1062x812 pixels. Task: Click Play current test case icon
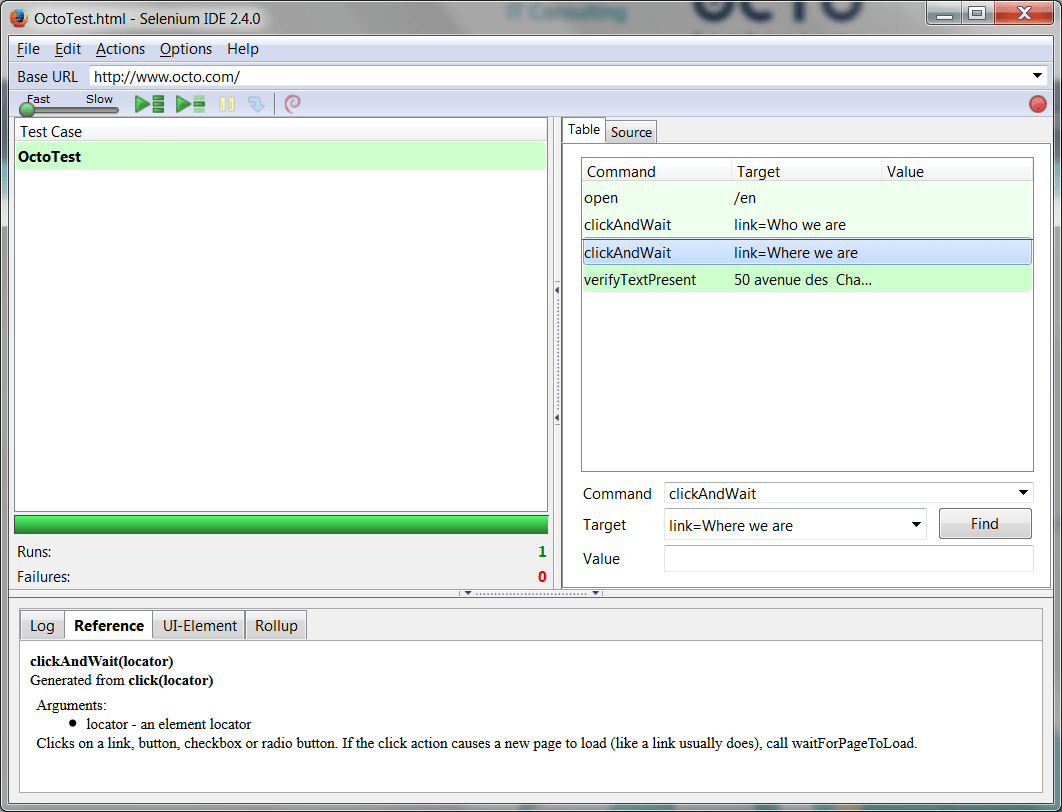[x=190, y=104]
